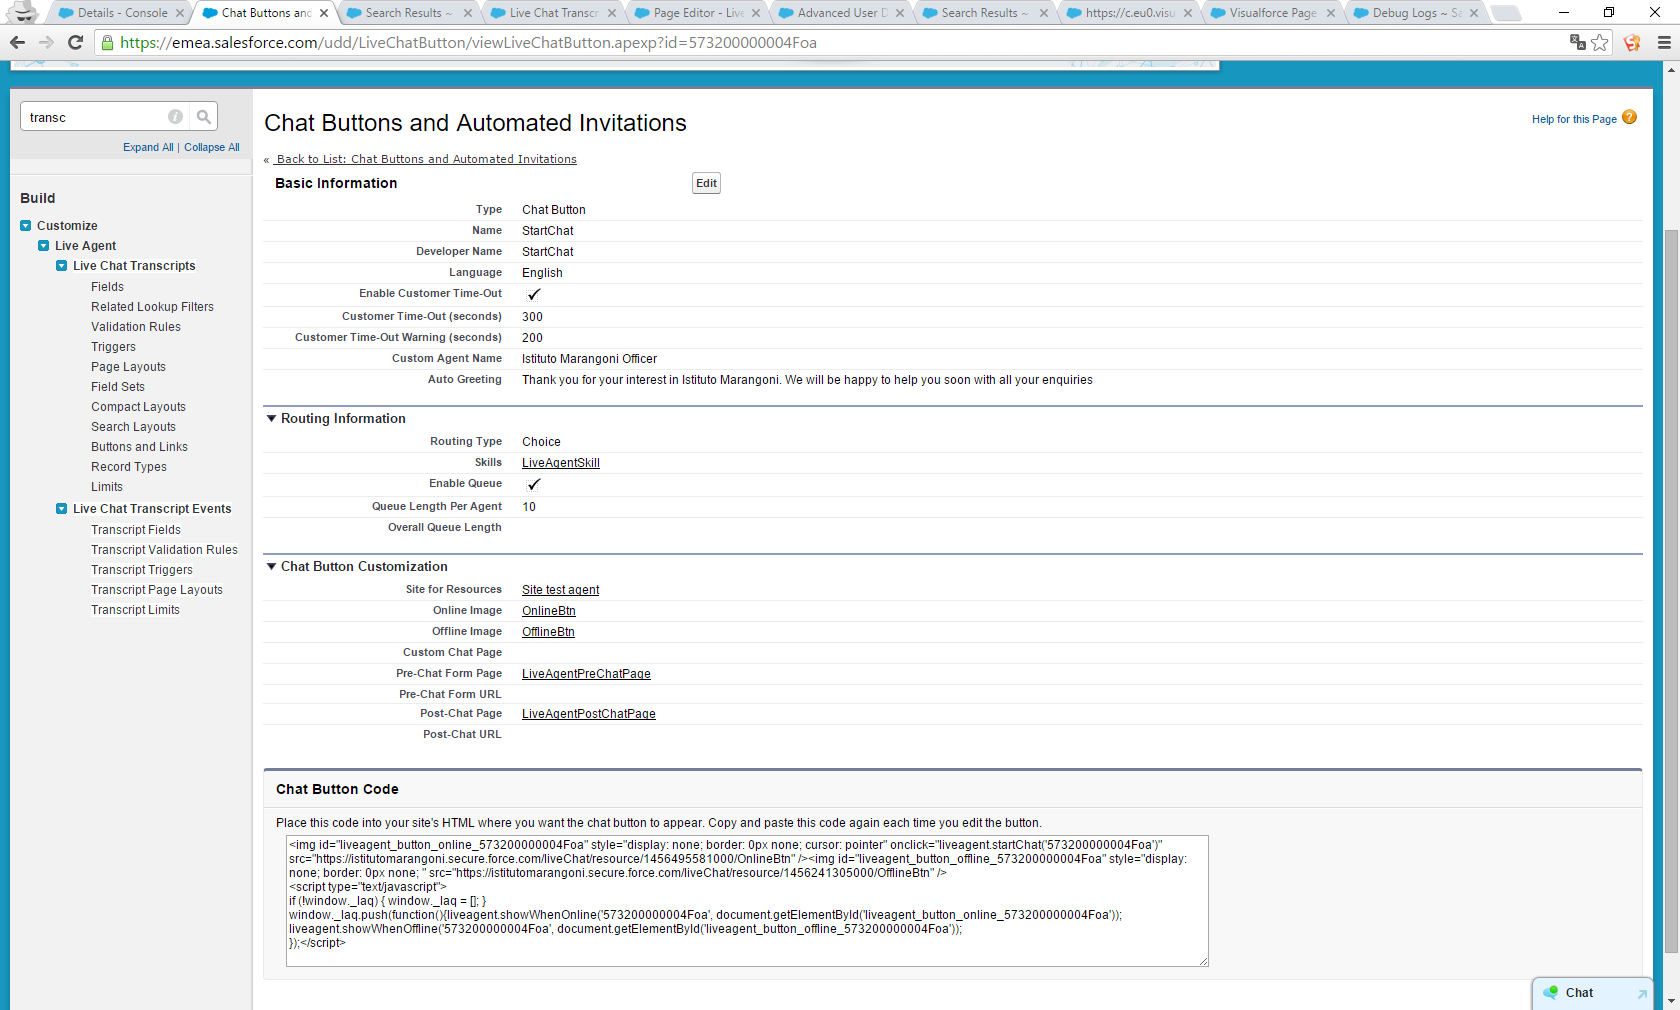
Task: Switch to the Visualforce Page tab
Action: 1273,13
